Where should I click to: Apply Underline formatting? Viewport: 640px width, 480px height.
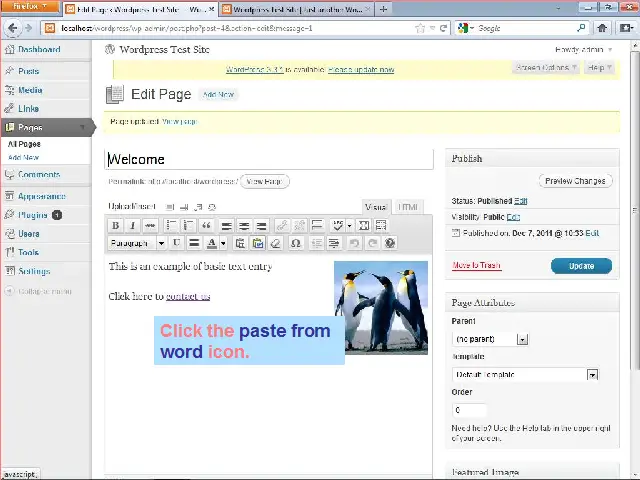click(x=176, y=243)
